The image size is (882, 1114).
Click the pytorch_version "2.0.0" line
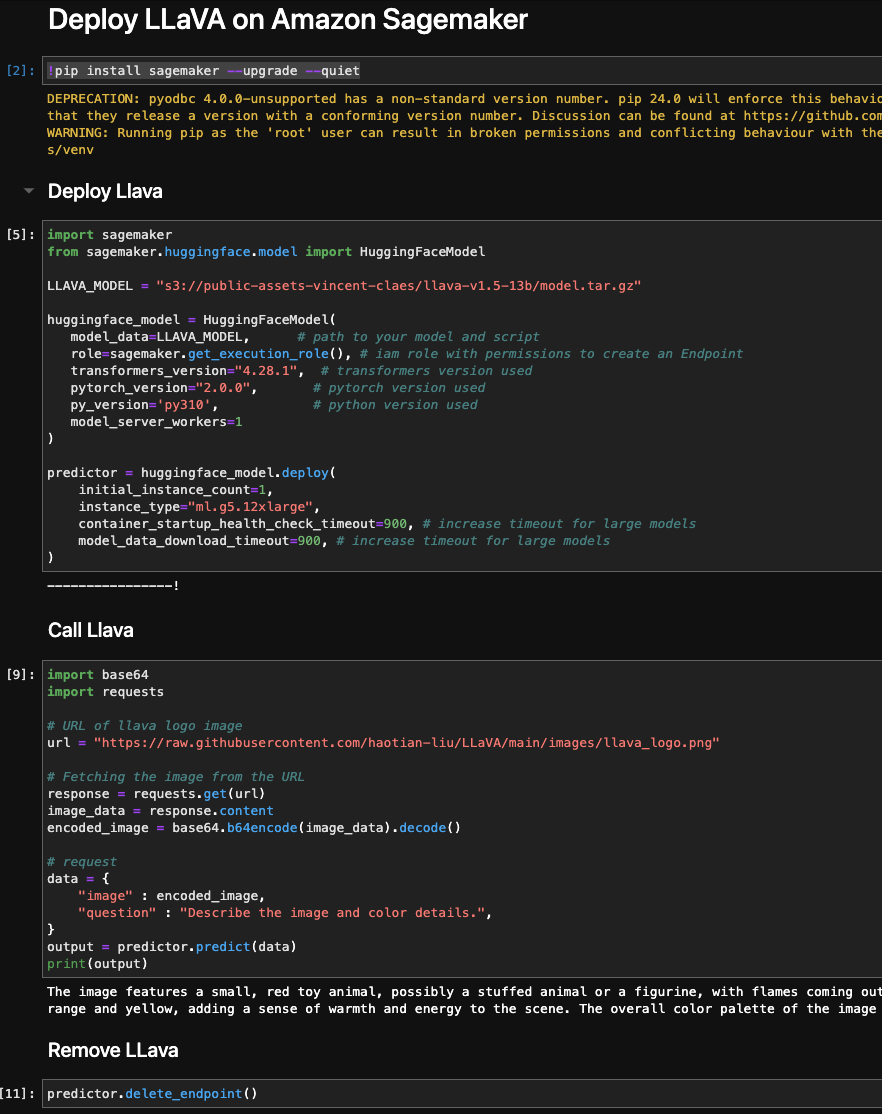[x=278, y=388]
